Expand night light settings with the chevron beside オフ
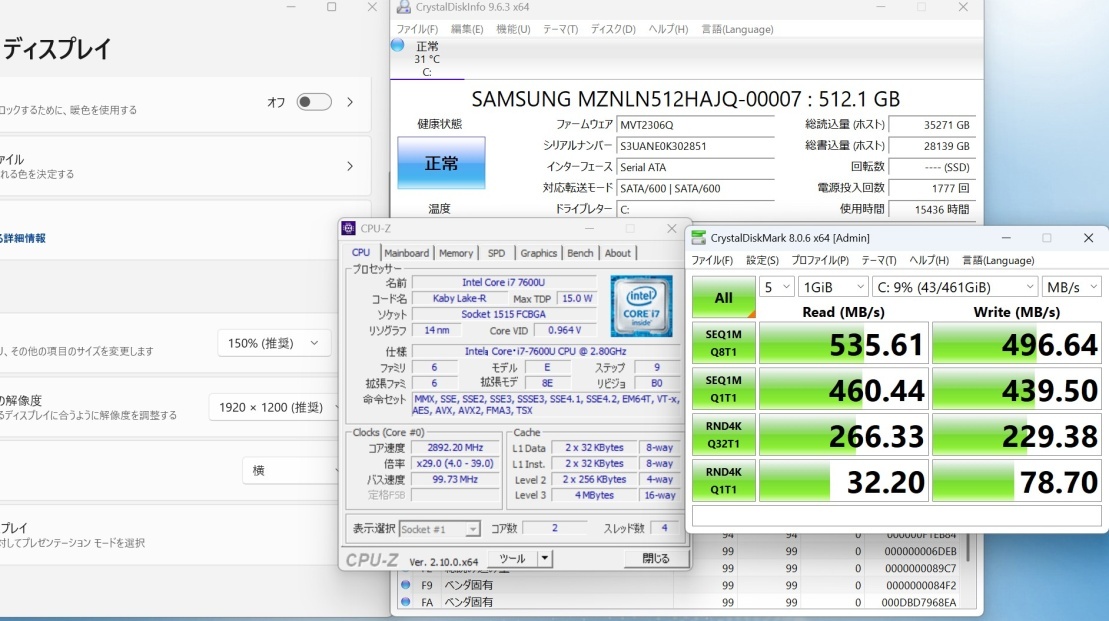This screenshot has height=621, width=1109. pyautogui.click(x=350, y=102)
